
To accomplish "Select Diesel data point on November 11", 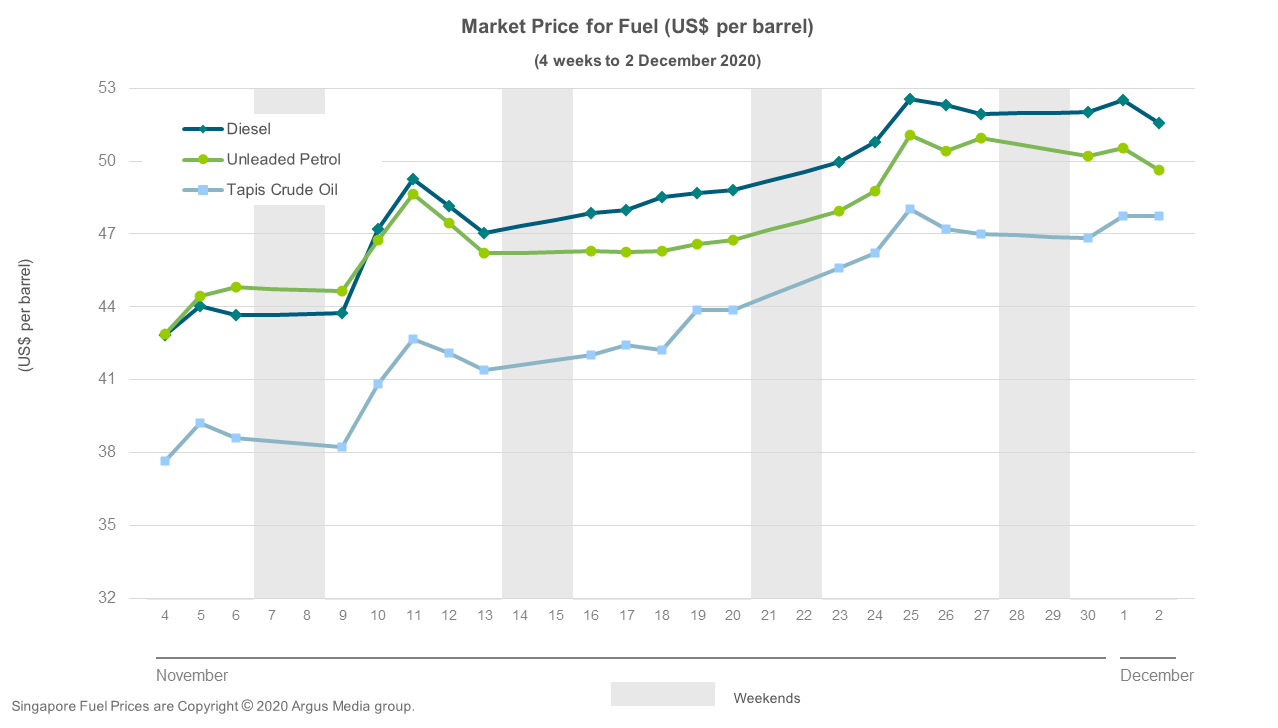I will coord(413,179).
